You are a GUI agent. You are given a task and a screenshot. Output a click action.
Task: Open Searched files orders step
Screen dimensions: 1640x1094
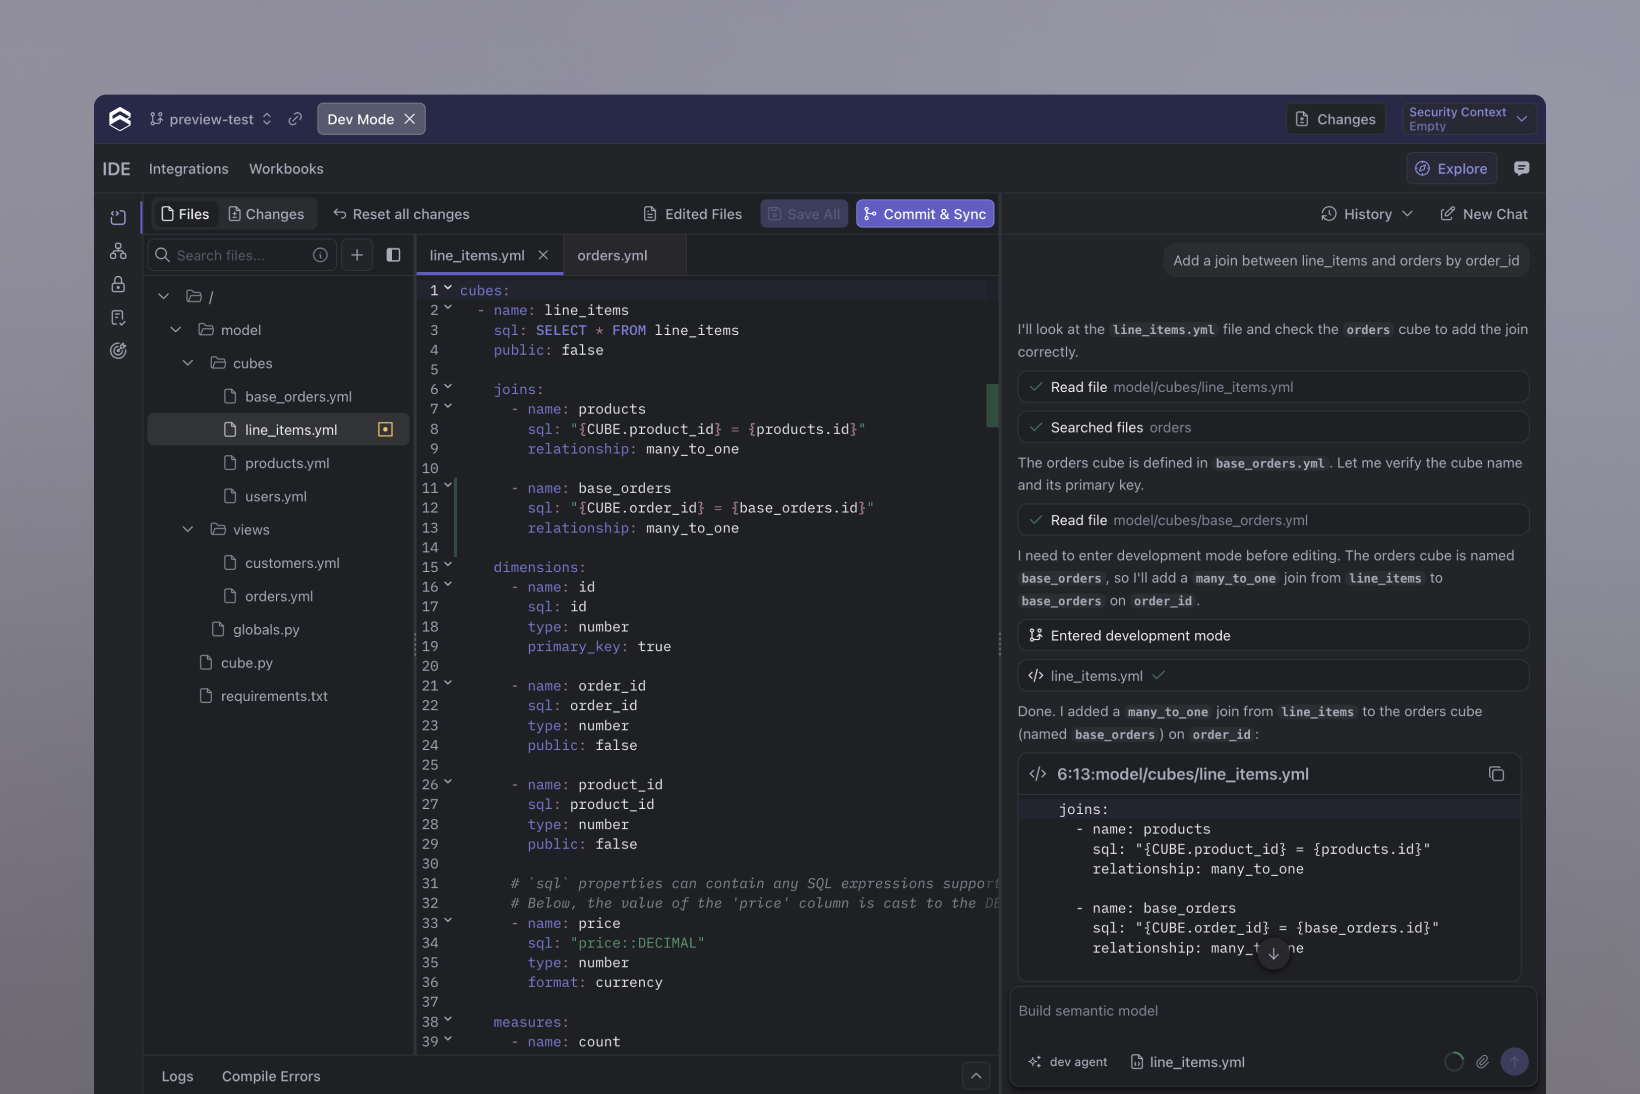(x=1273, y=427)
